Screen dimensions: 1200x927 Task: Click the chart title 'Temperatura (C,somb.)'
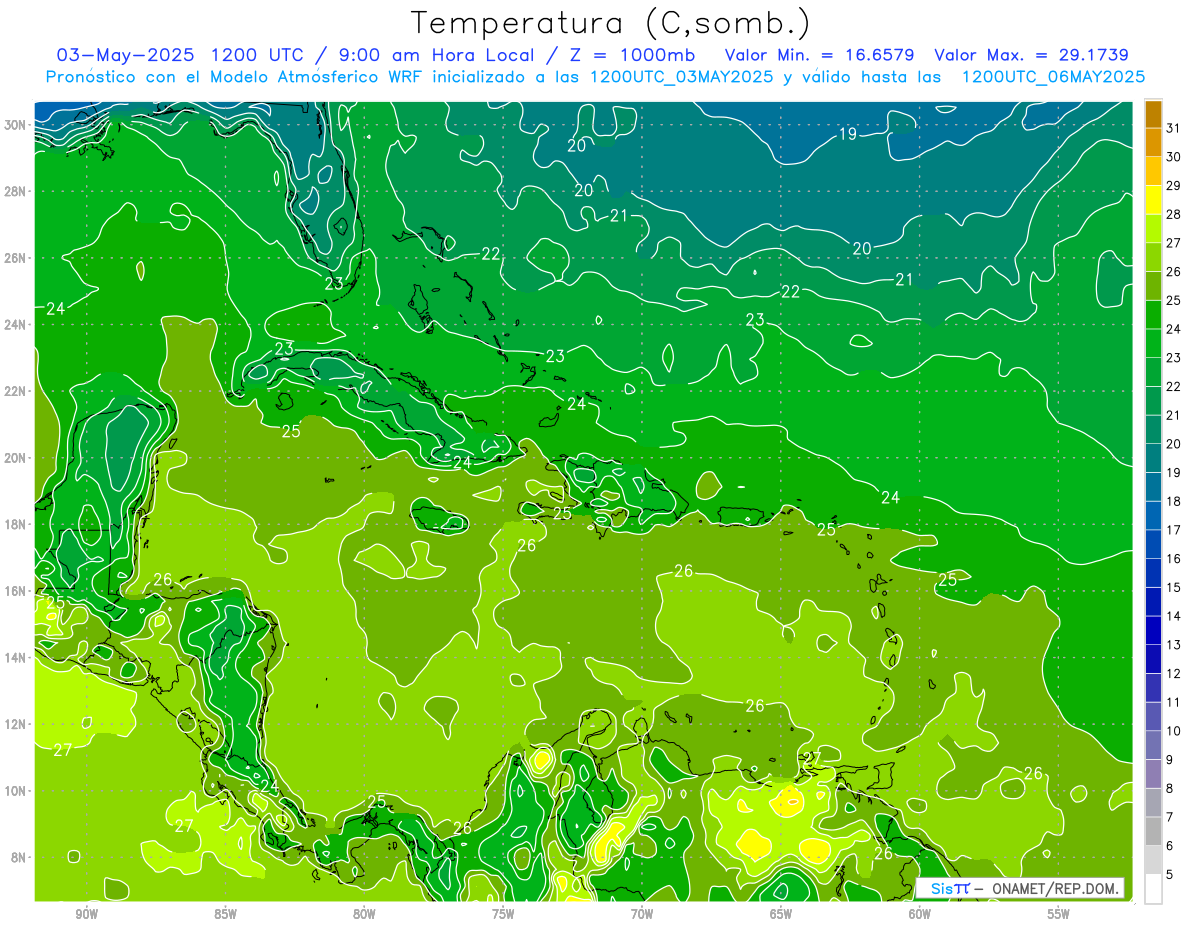click(x=611, y=24)
